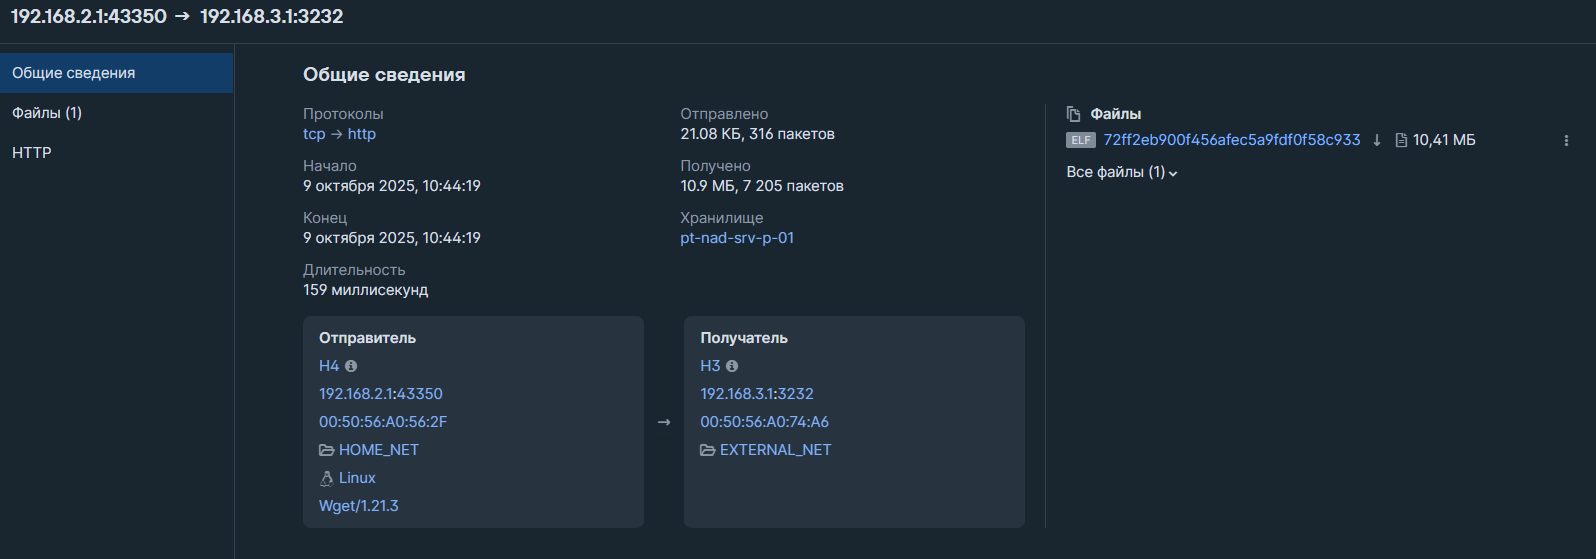Image resolution: width=1596 pixels, height=559 pixels.
Task: Click the ELF file type badge
Action: (x=1081, y=140)
